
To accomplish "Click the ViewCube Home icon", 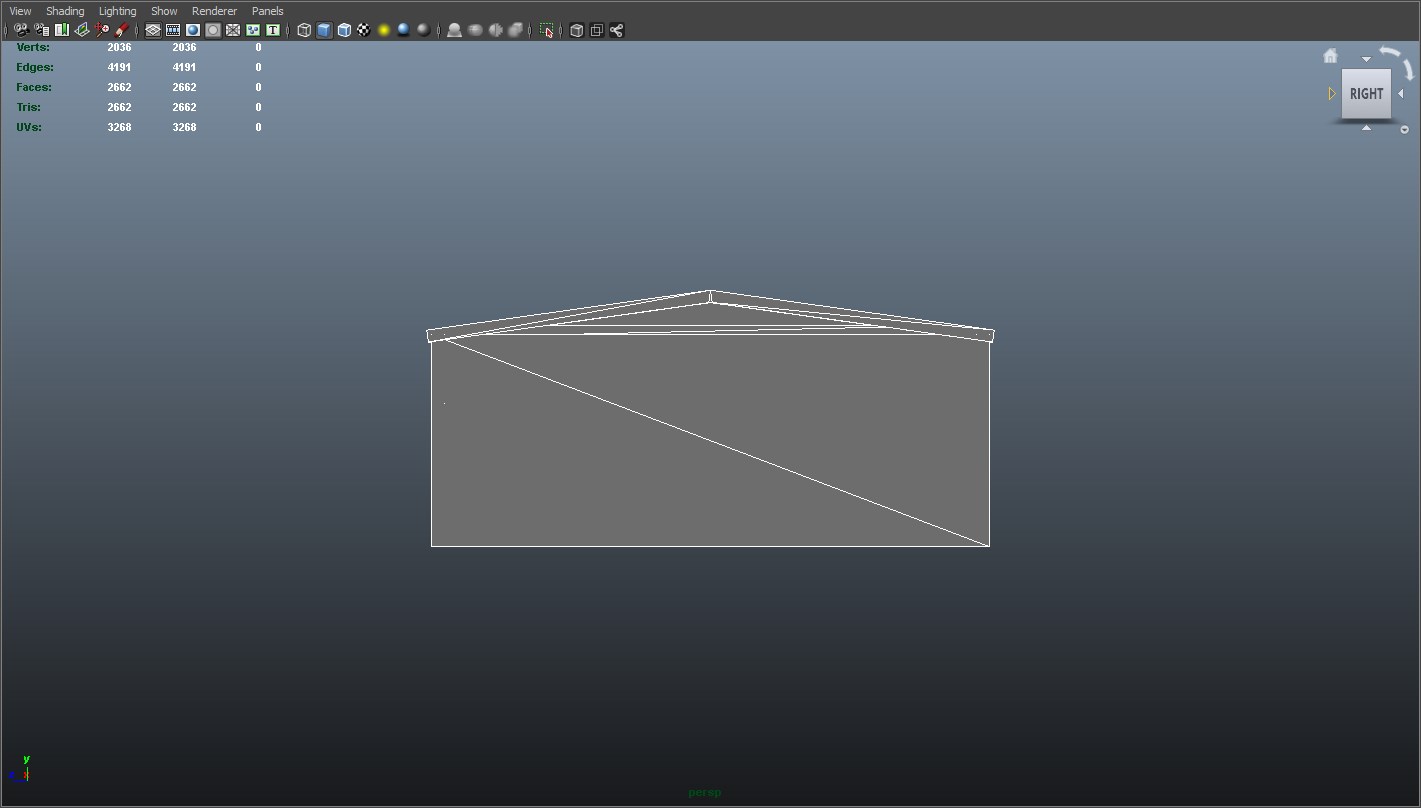I will (x=1330, y=56).
